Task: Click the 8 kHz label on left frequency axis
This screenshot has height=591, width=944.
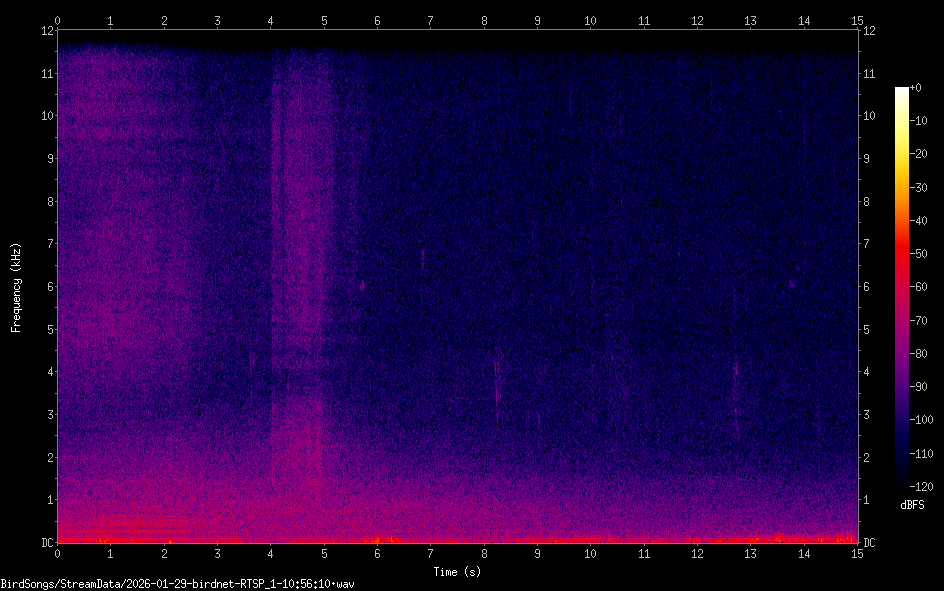Action: tap(48, 201)
